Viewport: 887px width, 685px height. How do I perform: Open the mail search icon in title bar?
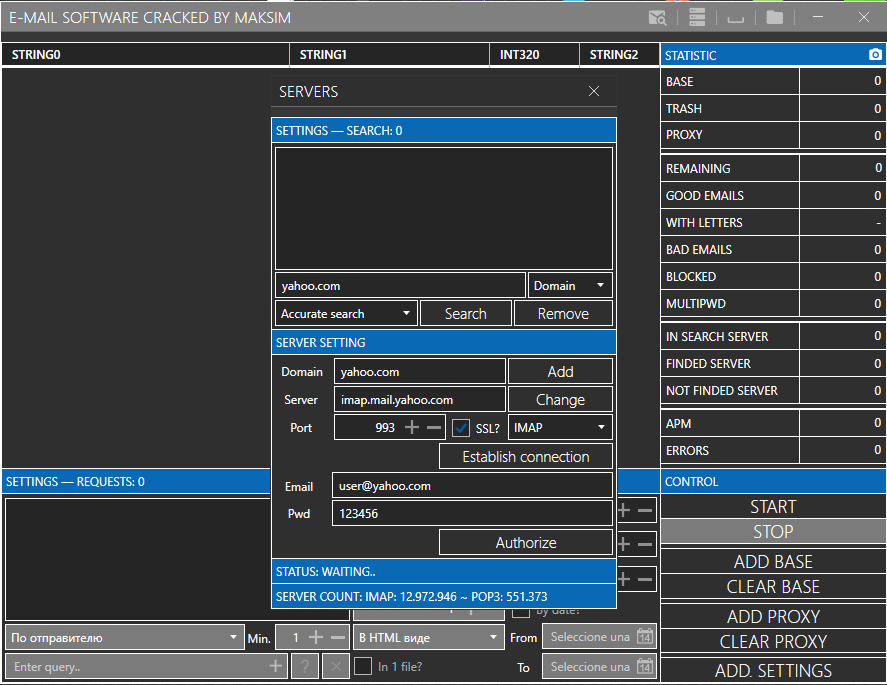tap(657, 18)
